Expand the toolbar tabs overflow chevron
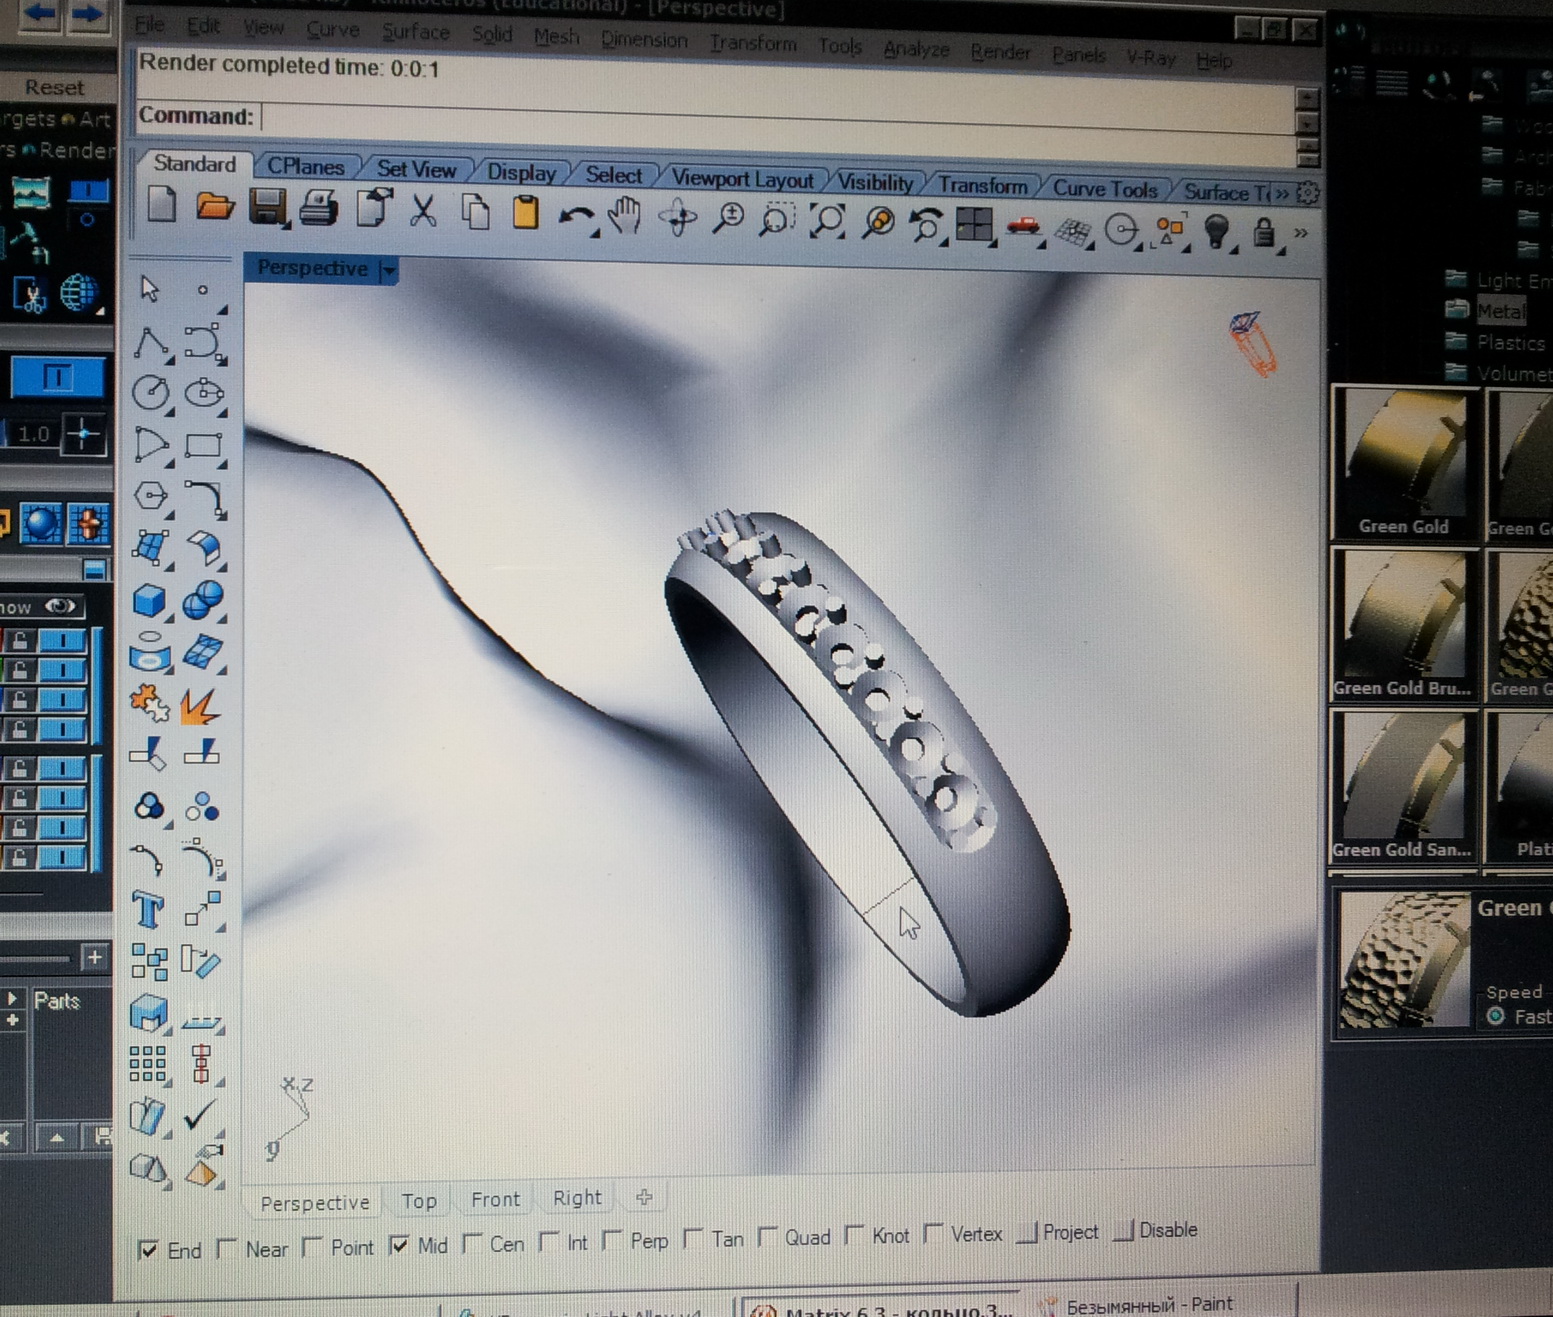 1282,192
